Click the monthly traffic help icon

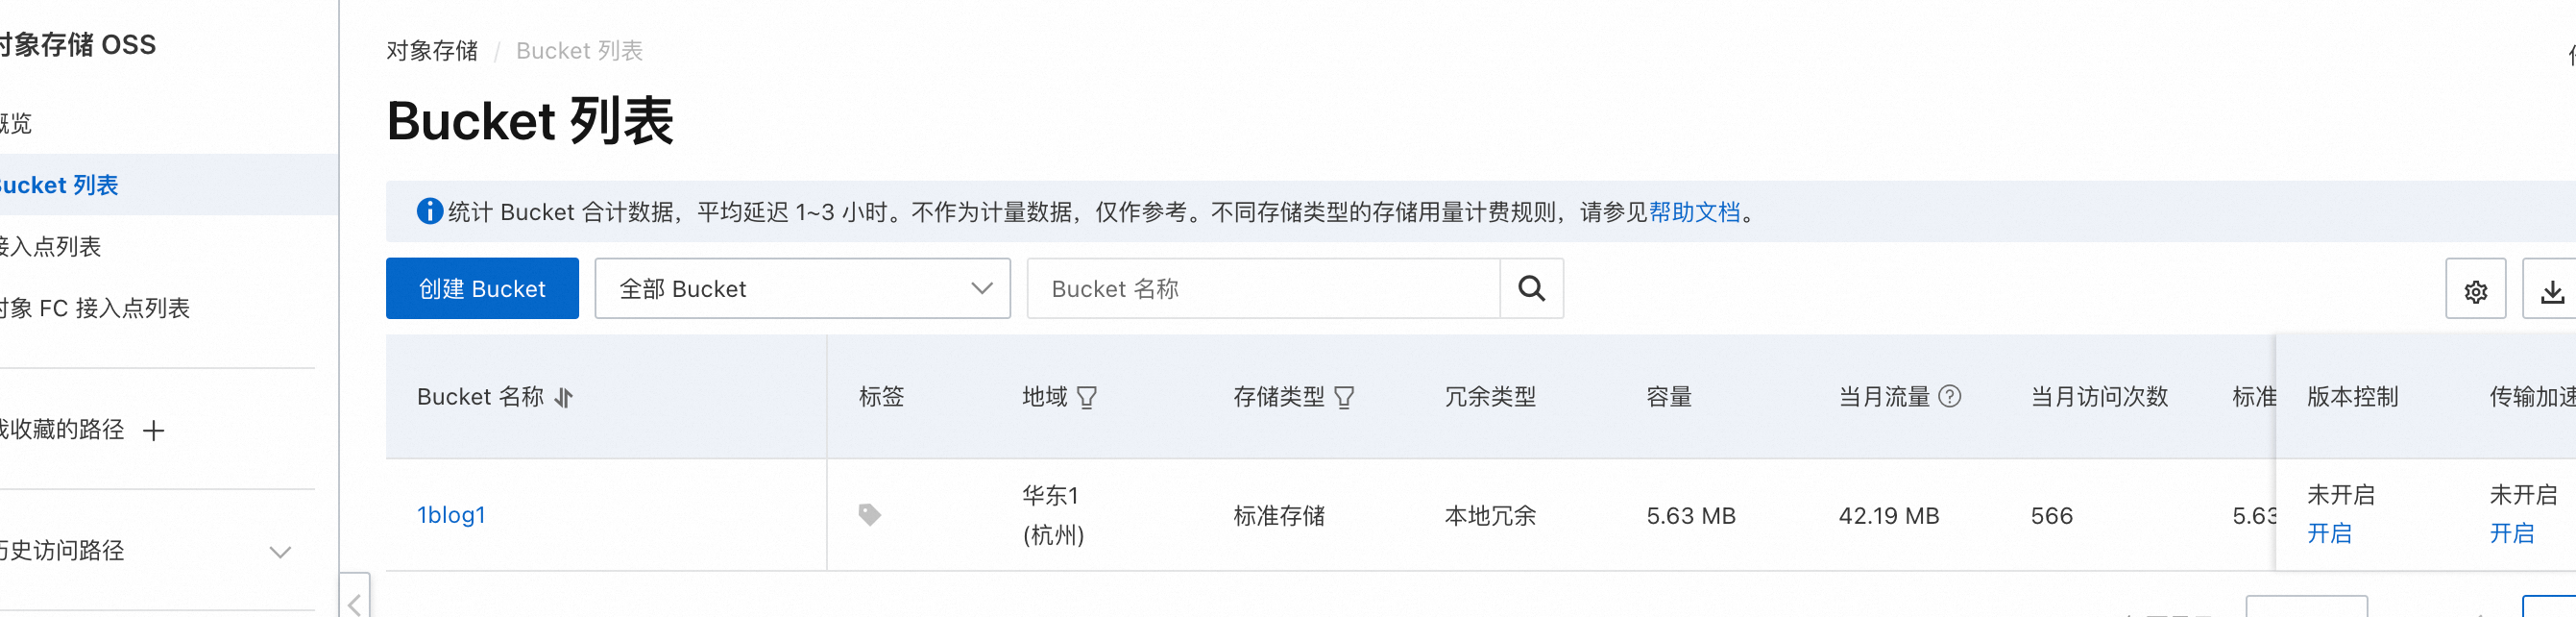click(1949, 397)
